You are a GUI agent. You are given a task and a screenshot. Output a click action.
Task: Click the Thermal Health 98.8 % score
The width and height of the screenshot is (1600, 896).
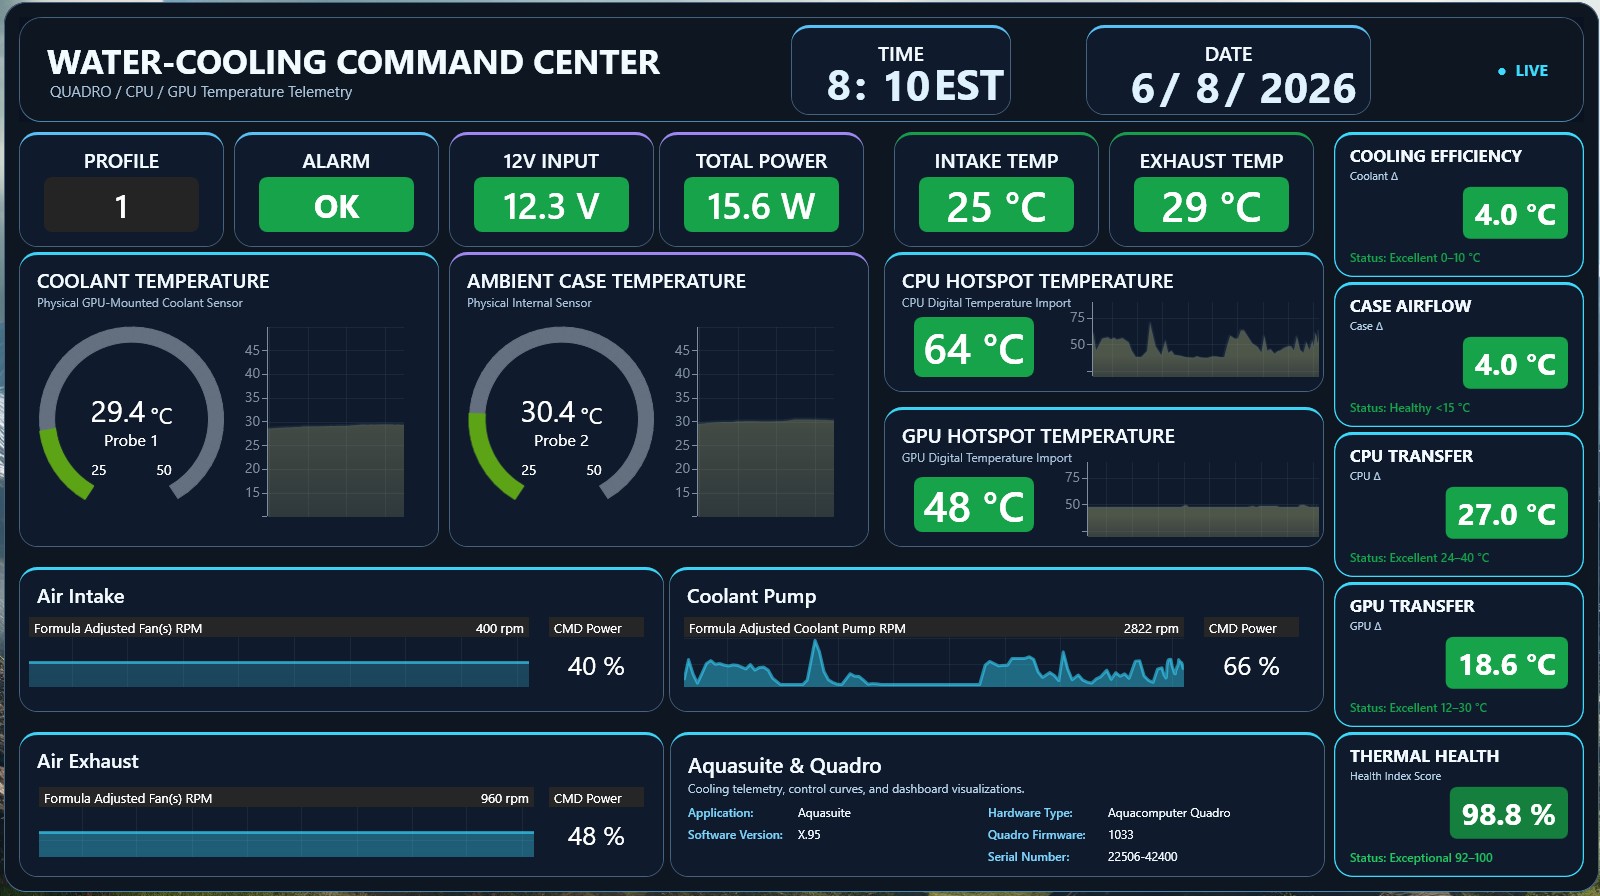click(1509, 814)
